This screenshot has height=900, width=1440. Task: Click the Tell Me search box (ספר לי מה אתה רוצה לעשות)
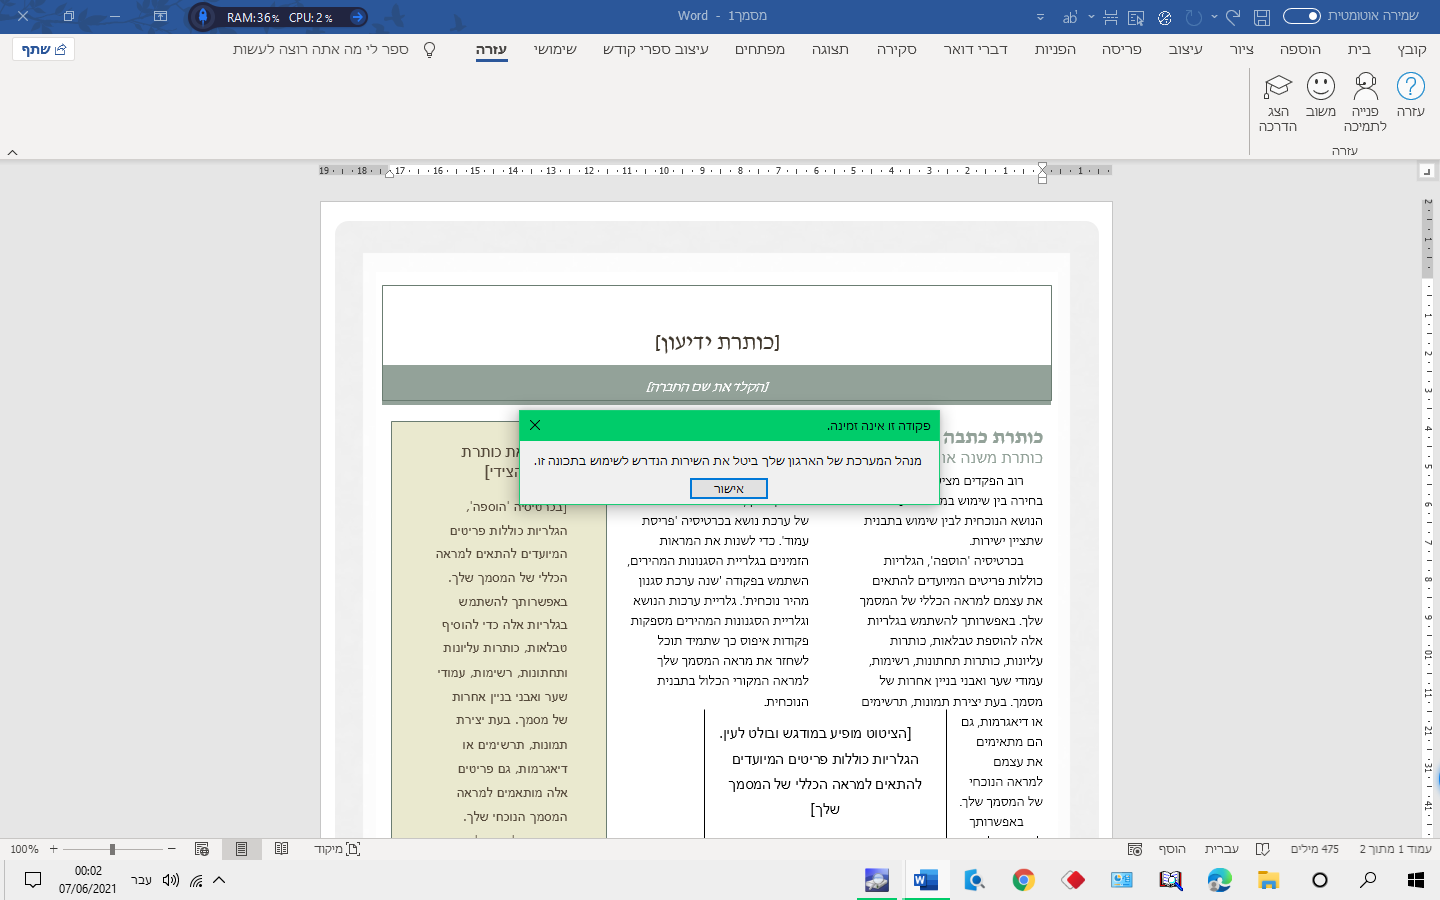point(321,49)
